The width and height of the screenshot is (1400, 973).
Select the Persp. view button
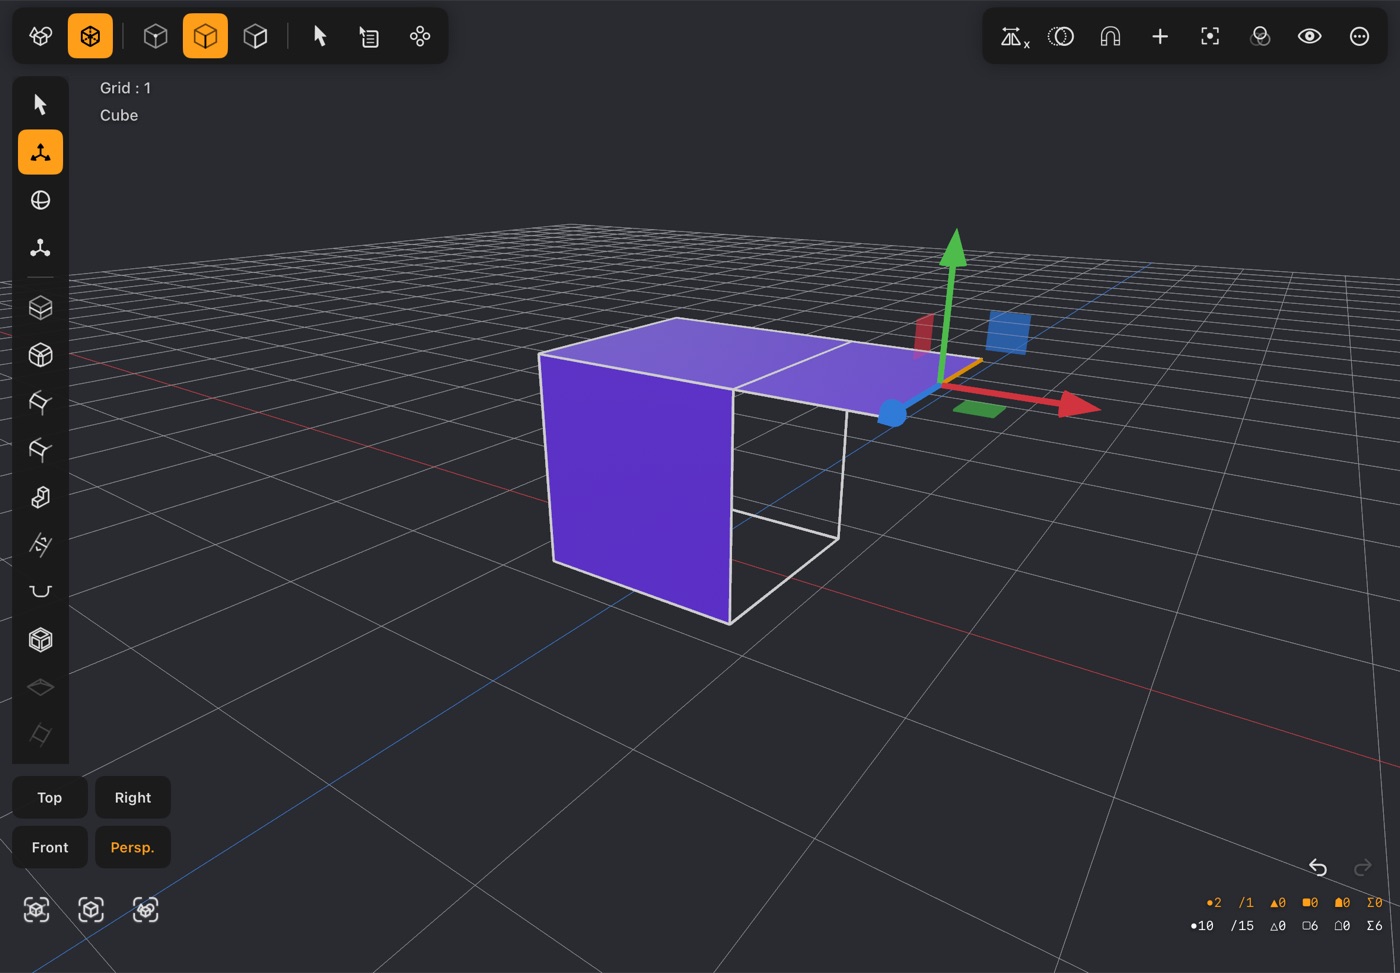pyautogui.click(x=133, y=847)
